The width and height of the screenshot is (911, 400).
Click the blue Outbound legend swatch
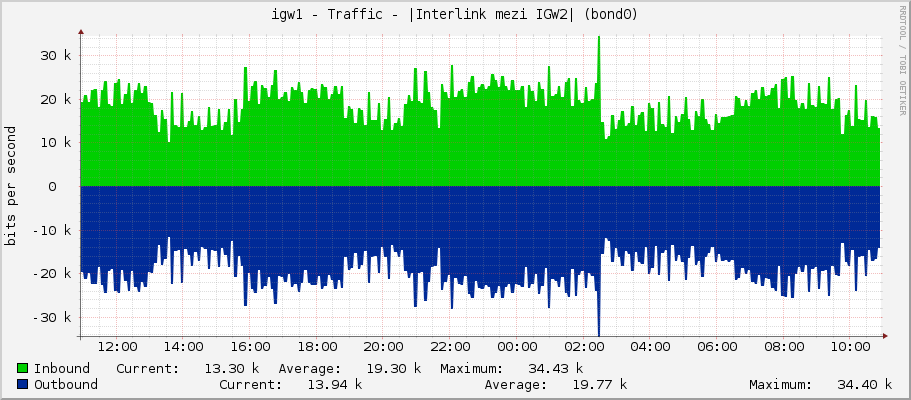pyautogui.click(x=23, y=384)
